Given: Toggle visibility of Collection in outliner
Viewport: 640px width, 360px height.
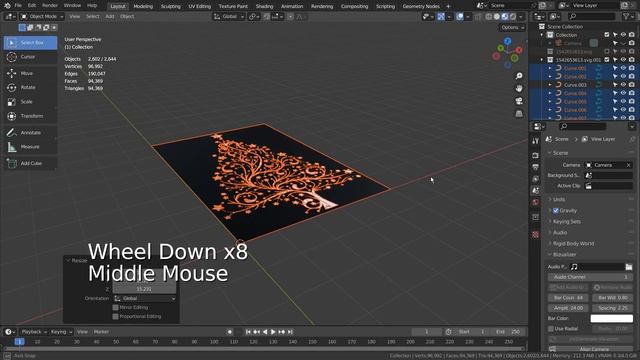Looking at the screenshot, I should tap(623, 35).
